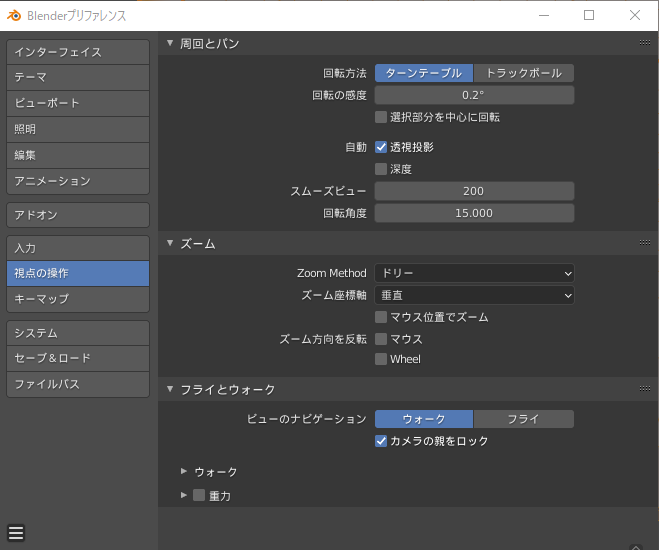The height and width of the screenshot is (550, 659).
Task: Click the ズーム panel title text
Action: (198, 243)
